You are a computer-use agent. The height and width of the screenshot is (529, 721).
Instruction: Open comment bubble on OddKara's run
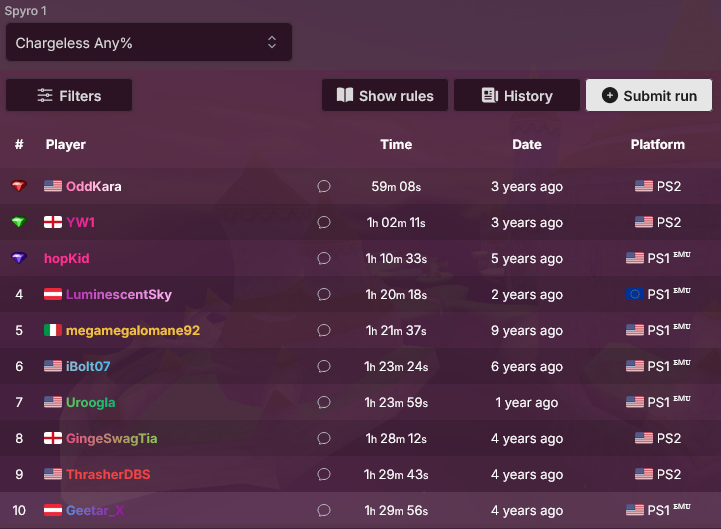pyautogui.click(x=324, y=186)
